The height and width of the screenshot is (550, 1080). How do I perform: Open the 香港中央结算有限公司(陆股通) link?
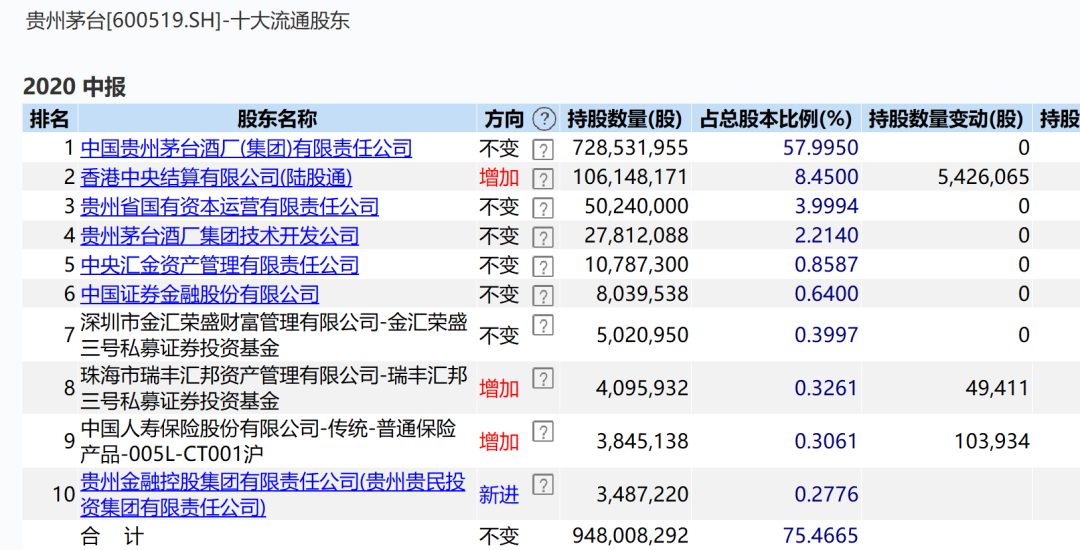(216, 178)
